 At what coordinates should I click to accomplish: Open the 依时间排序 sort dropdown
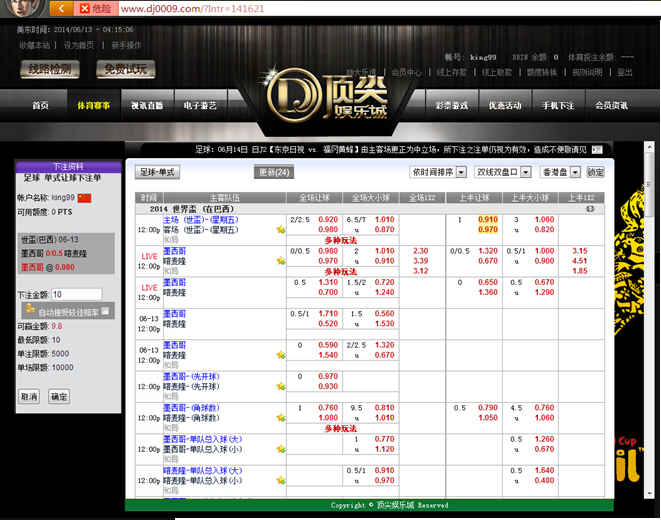438,172
